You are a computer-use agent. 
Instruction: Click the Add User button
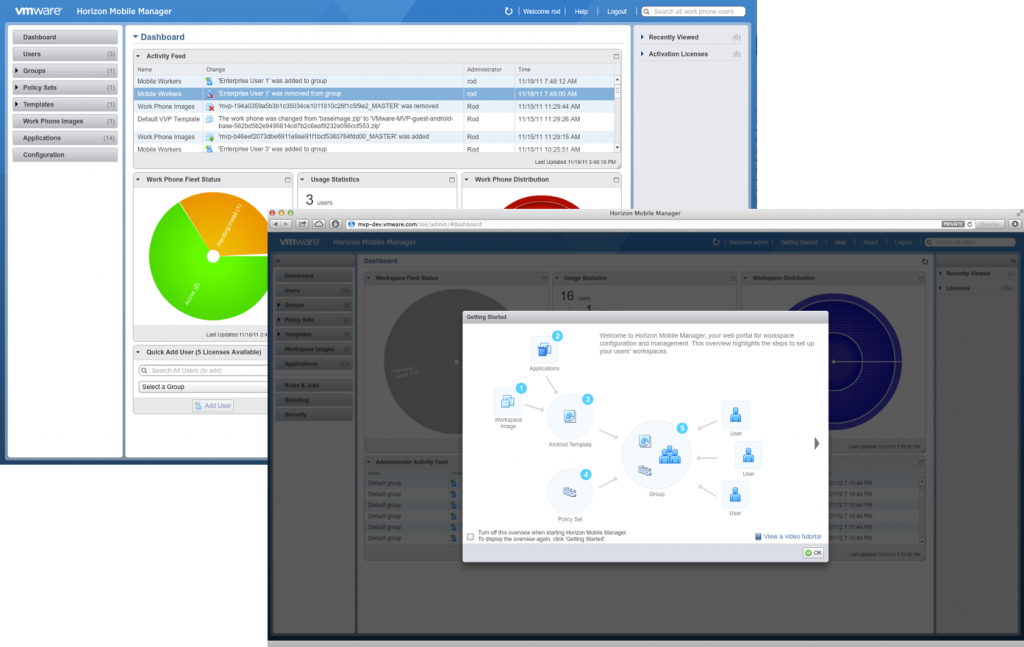point(213,405)
